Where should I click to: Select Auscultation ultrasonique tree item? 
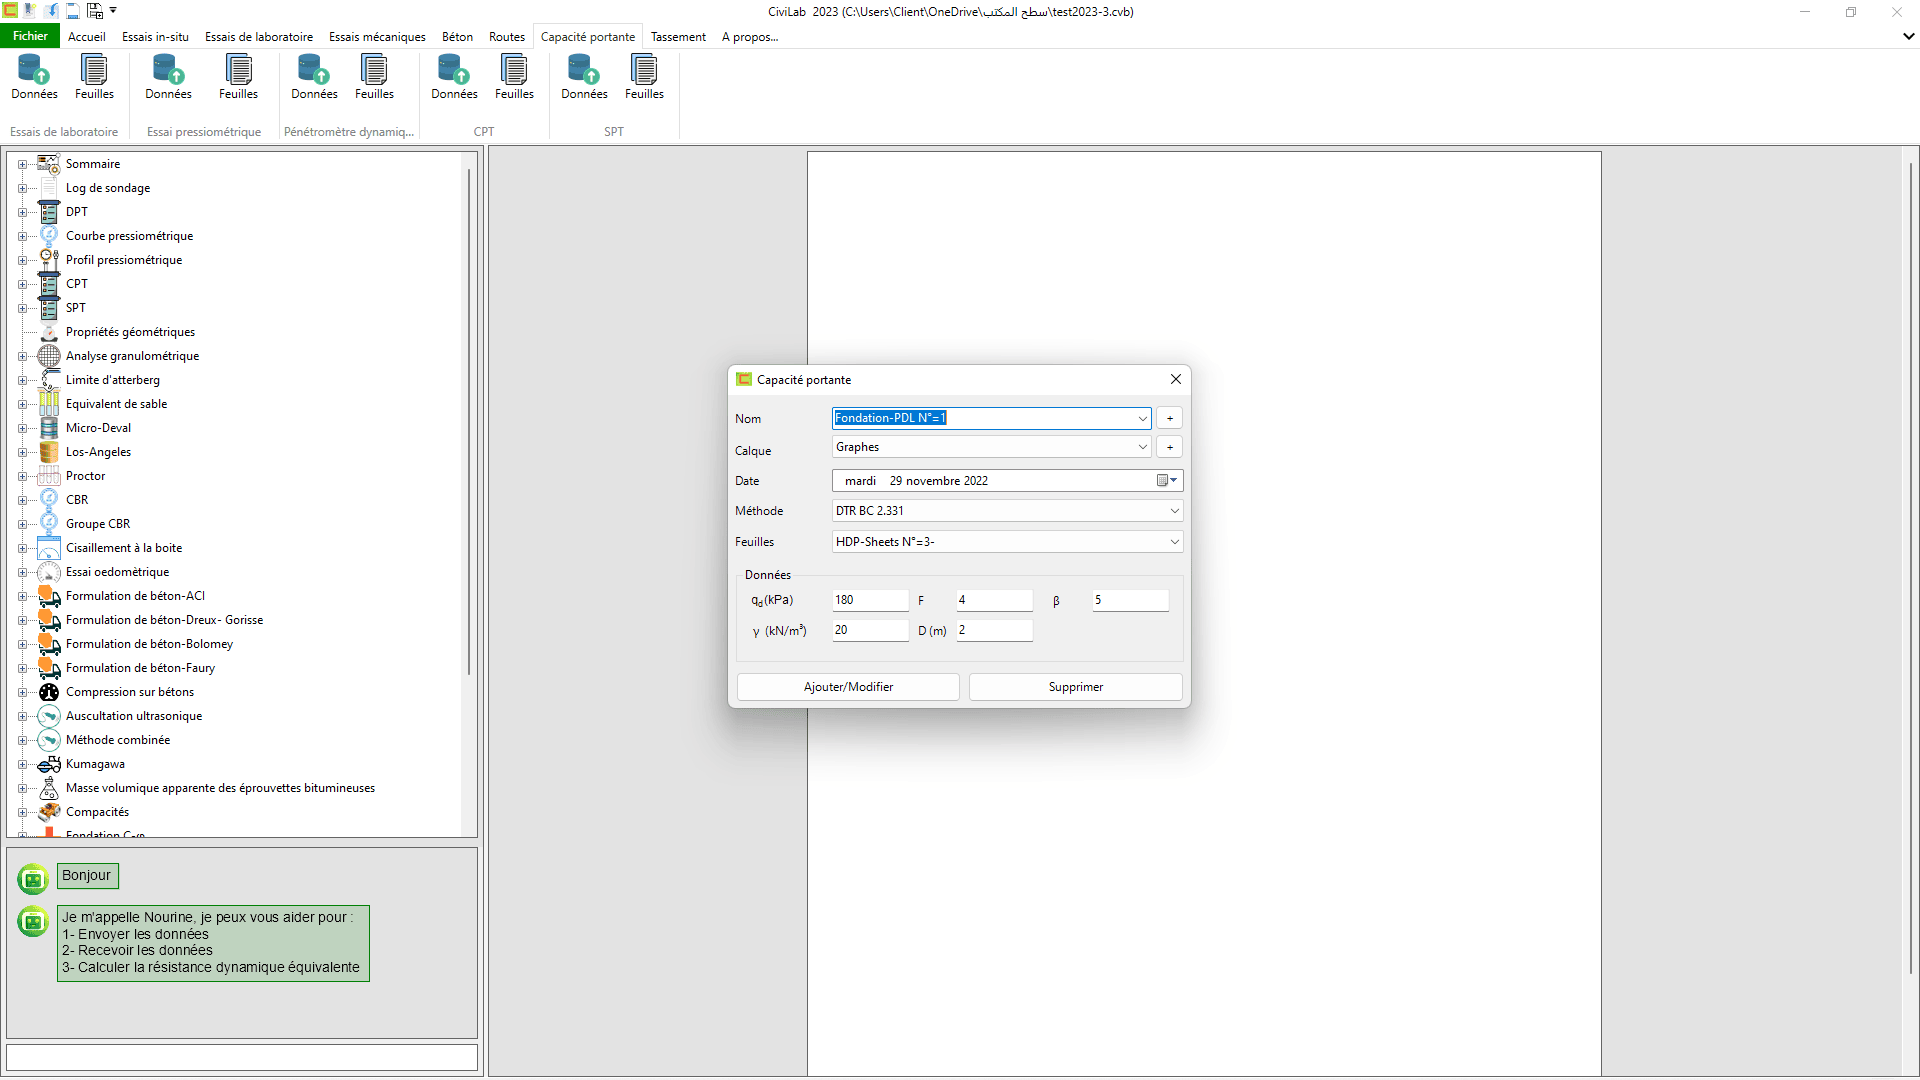[134, 716]
